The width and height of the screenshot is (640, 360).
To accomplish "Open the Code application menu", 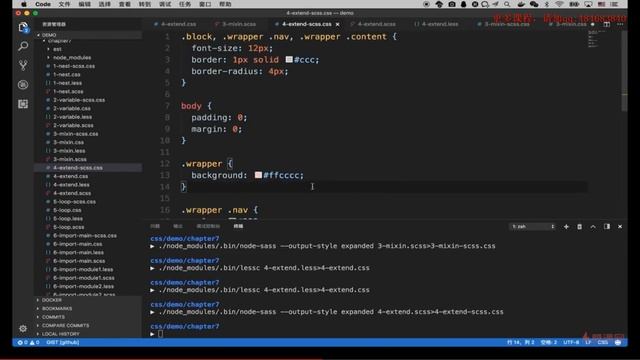I will click(x=43, y=4).
